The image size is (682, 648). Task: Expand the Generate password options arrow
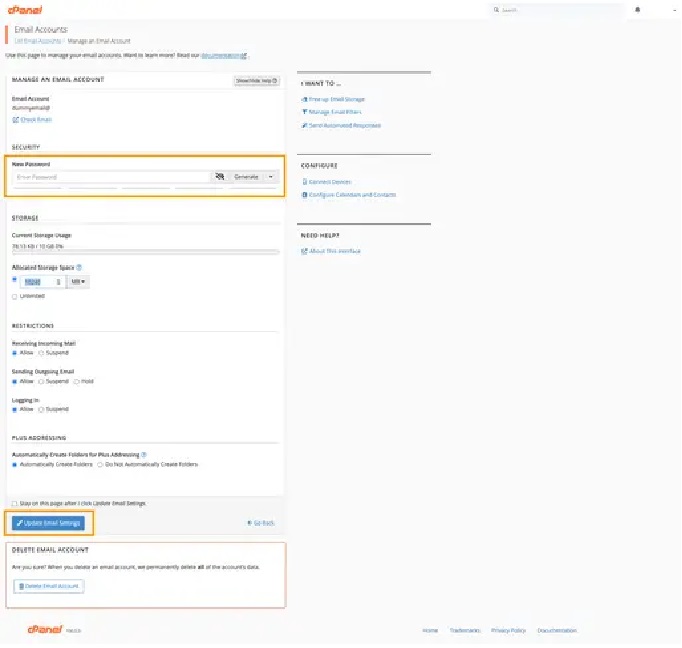coord(270,177)
